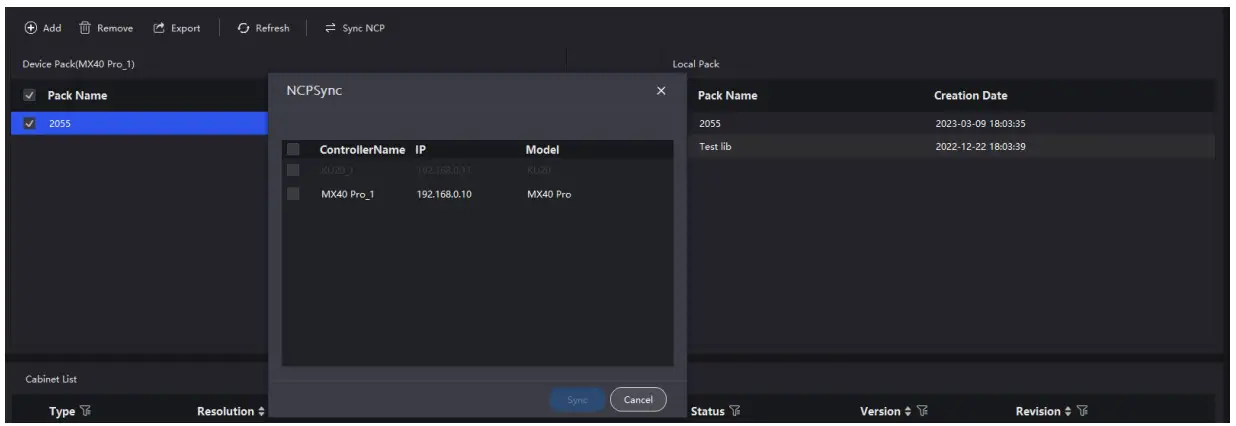Click the Model column header in NCPSync
The width and height of the screenshot is (1236, 426).
pos(541,150)
